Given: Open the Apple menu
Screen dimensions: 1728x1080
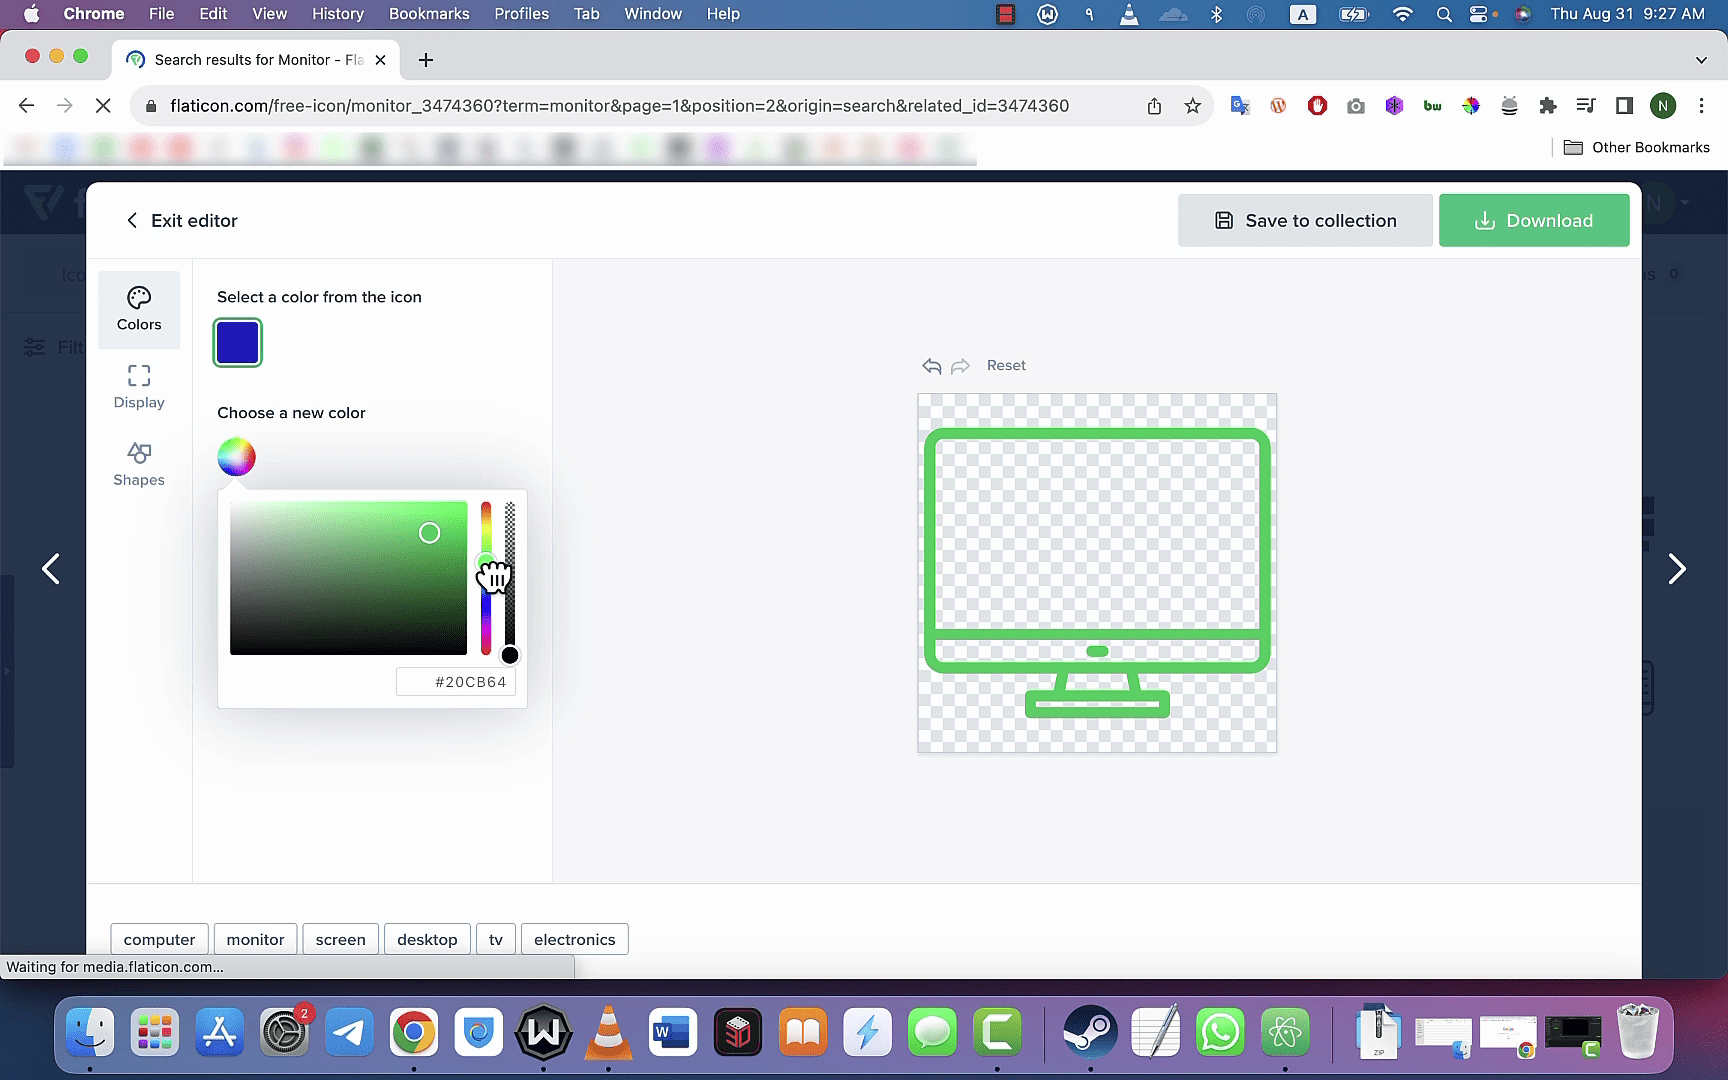Looking at the screenshot, I should tap(31, 14).
